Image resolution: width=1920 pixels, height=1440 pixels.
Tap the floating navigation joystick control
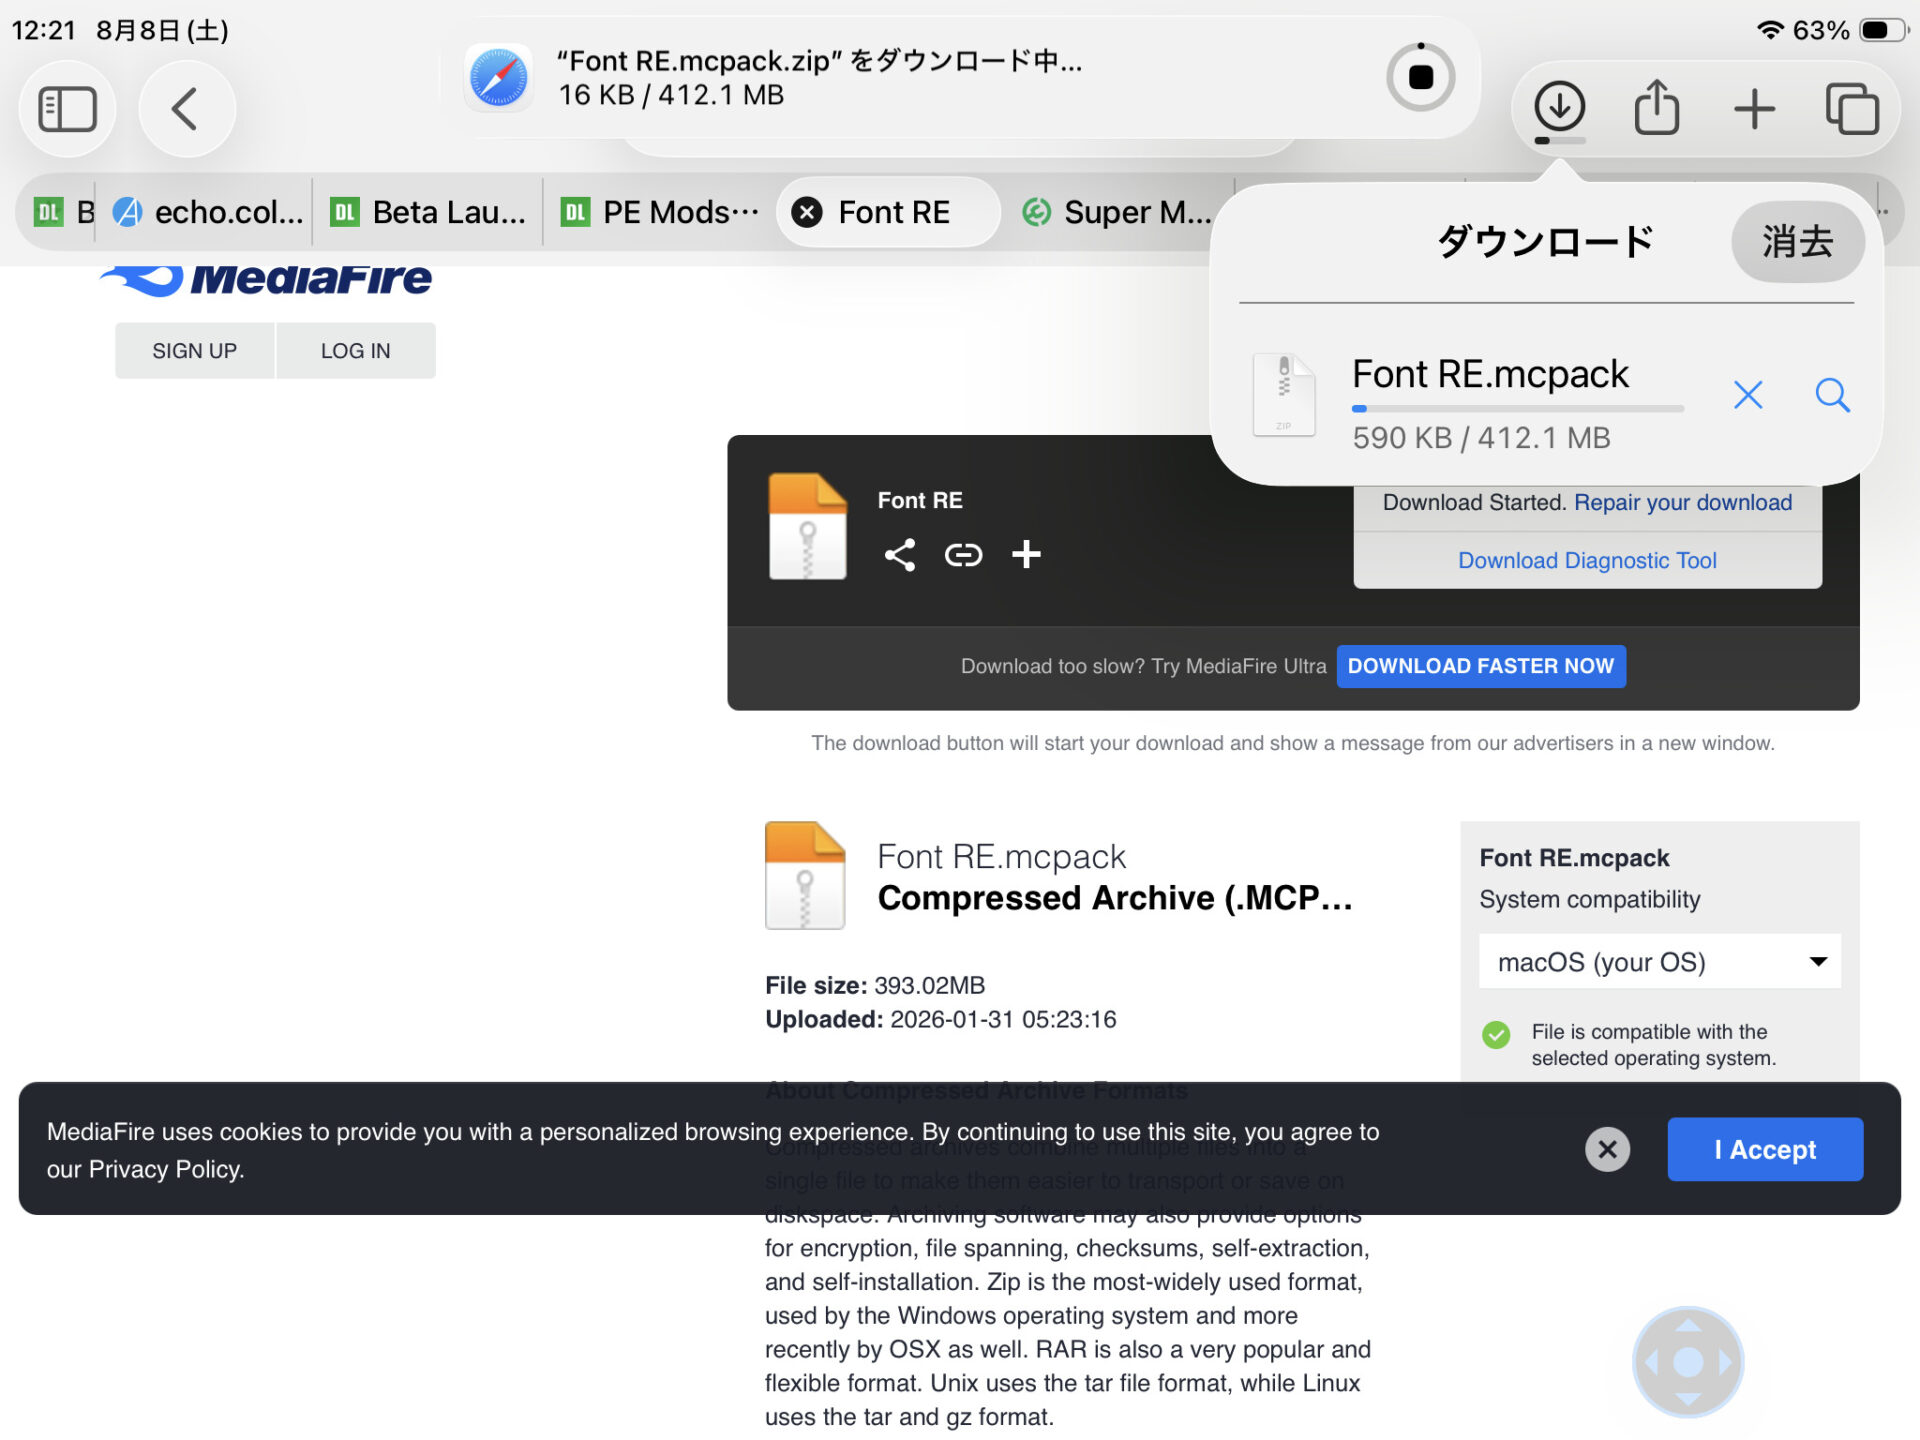pyautogui.click(x=1688, y=1362)
